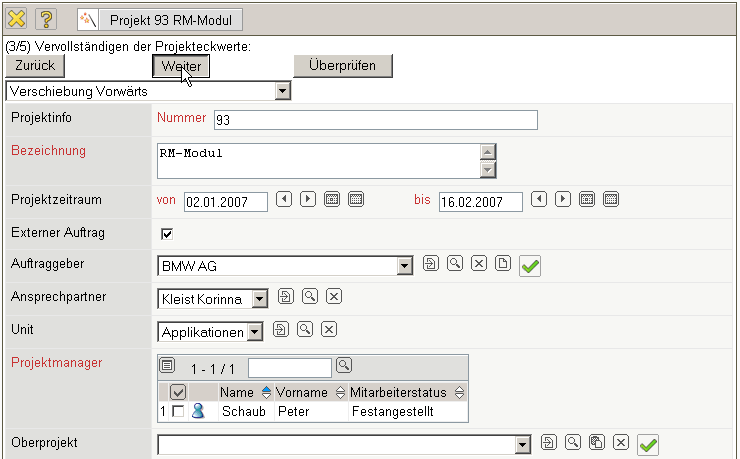Viewport: 740px width, 459px height.
Task: Sort table by Vorname column header
Action: pos(310,393)
